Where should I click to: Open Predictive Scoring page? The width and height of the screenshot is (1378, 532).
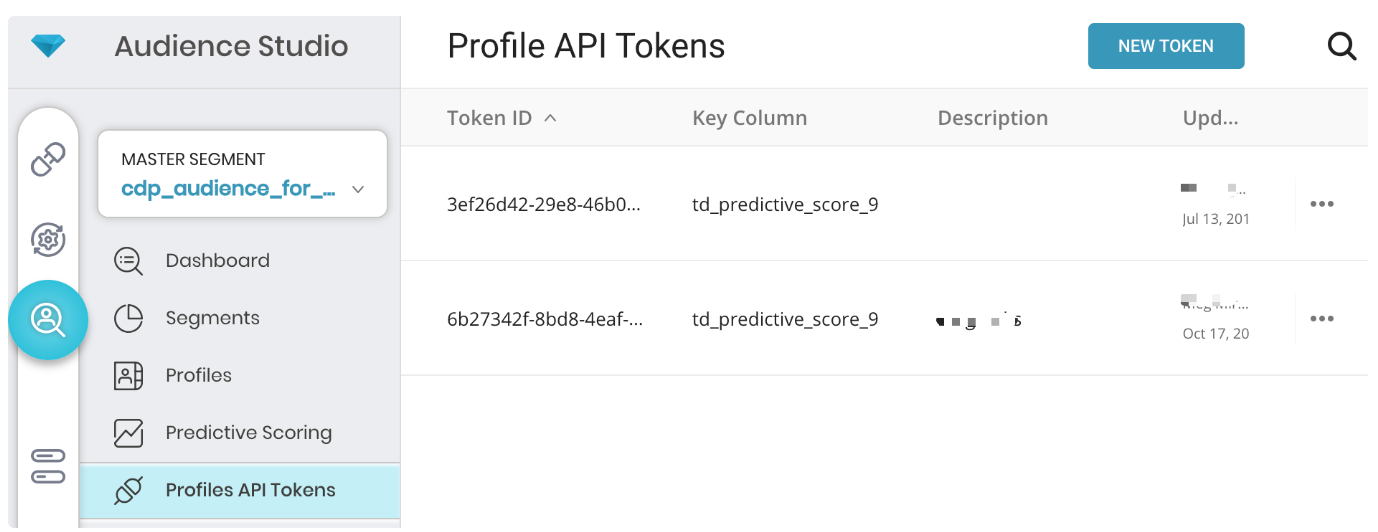coord(248,433)
